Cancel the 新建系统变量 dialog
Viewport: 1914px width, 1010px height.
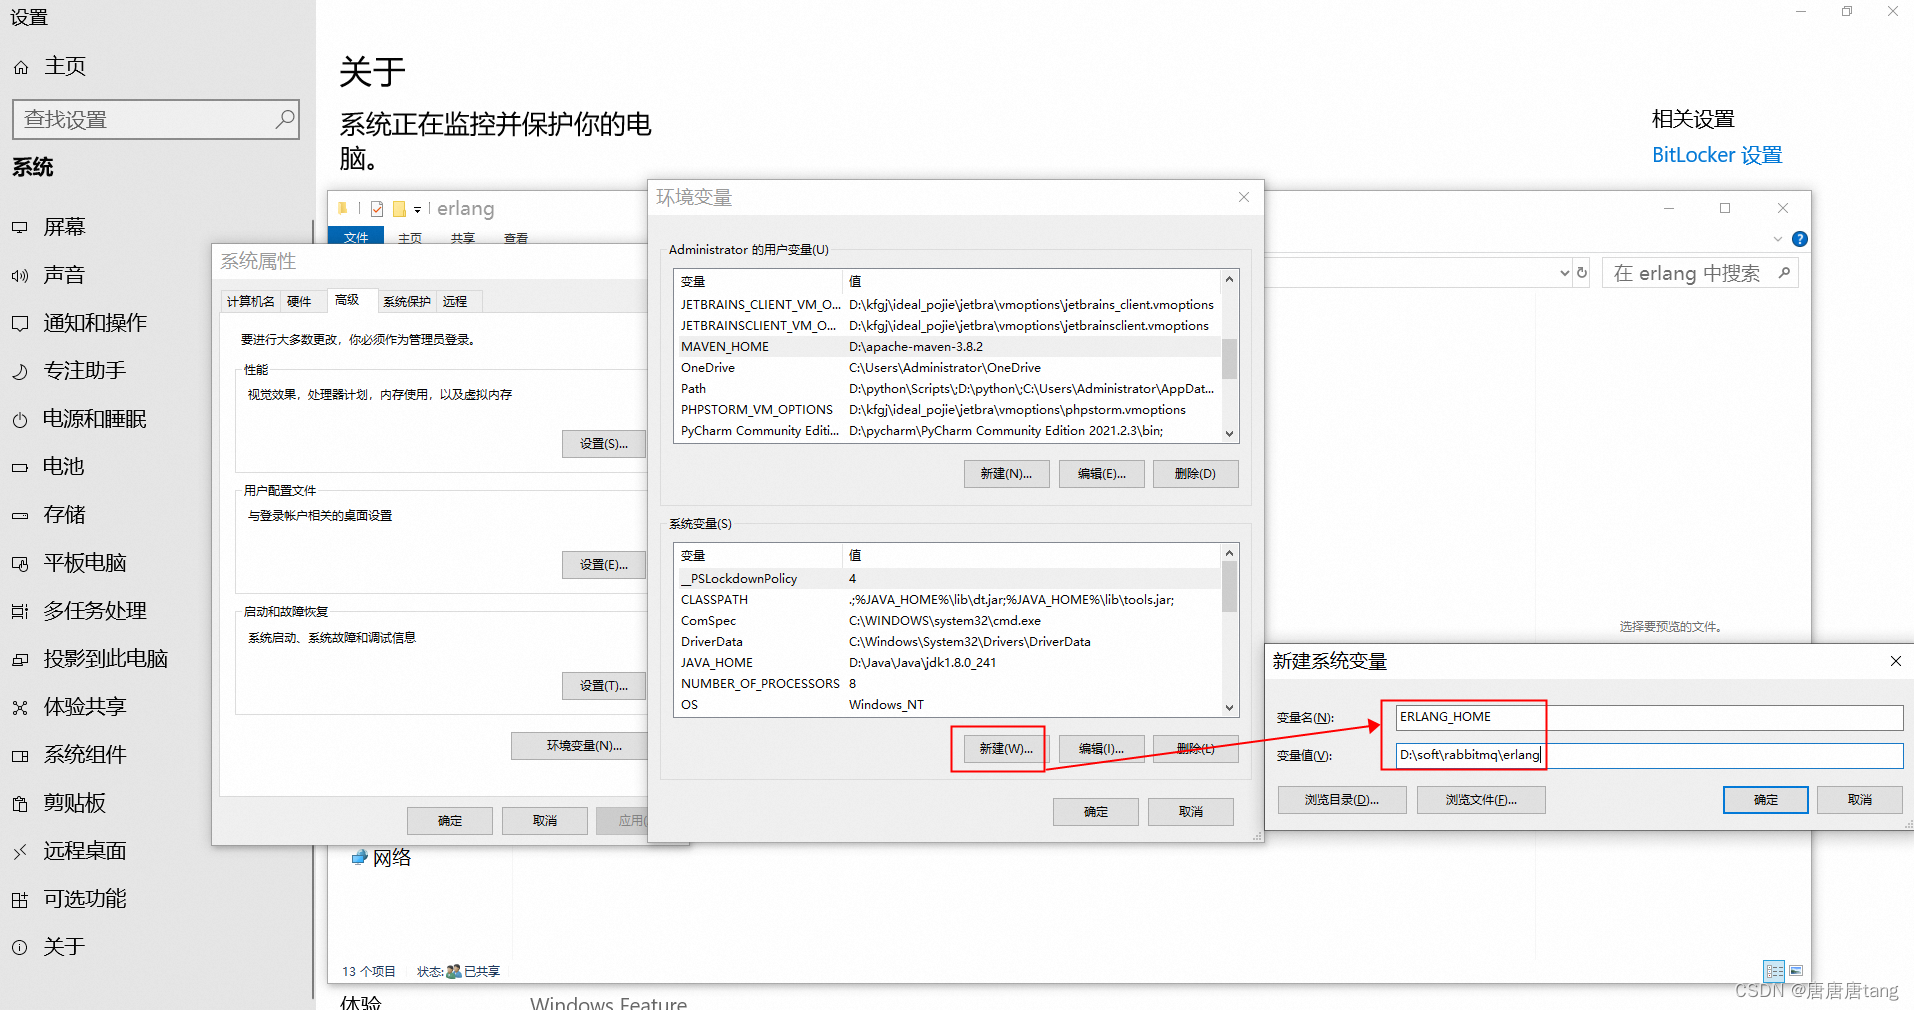(x=1860, y=800)
